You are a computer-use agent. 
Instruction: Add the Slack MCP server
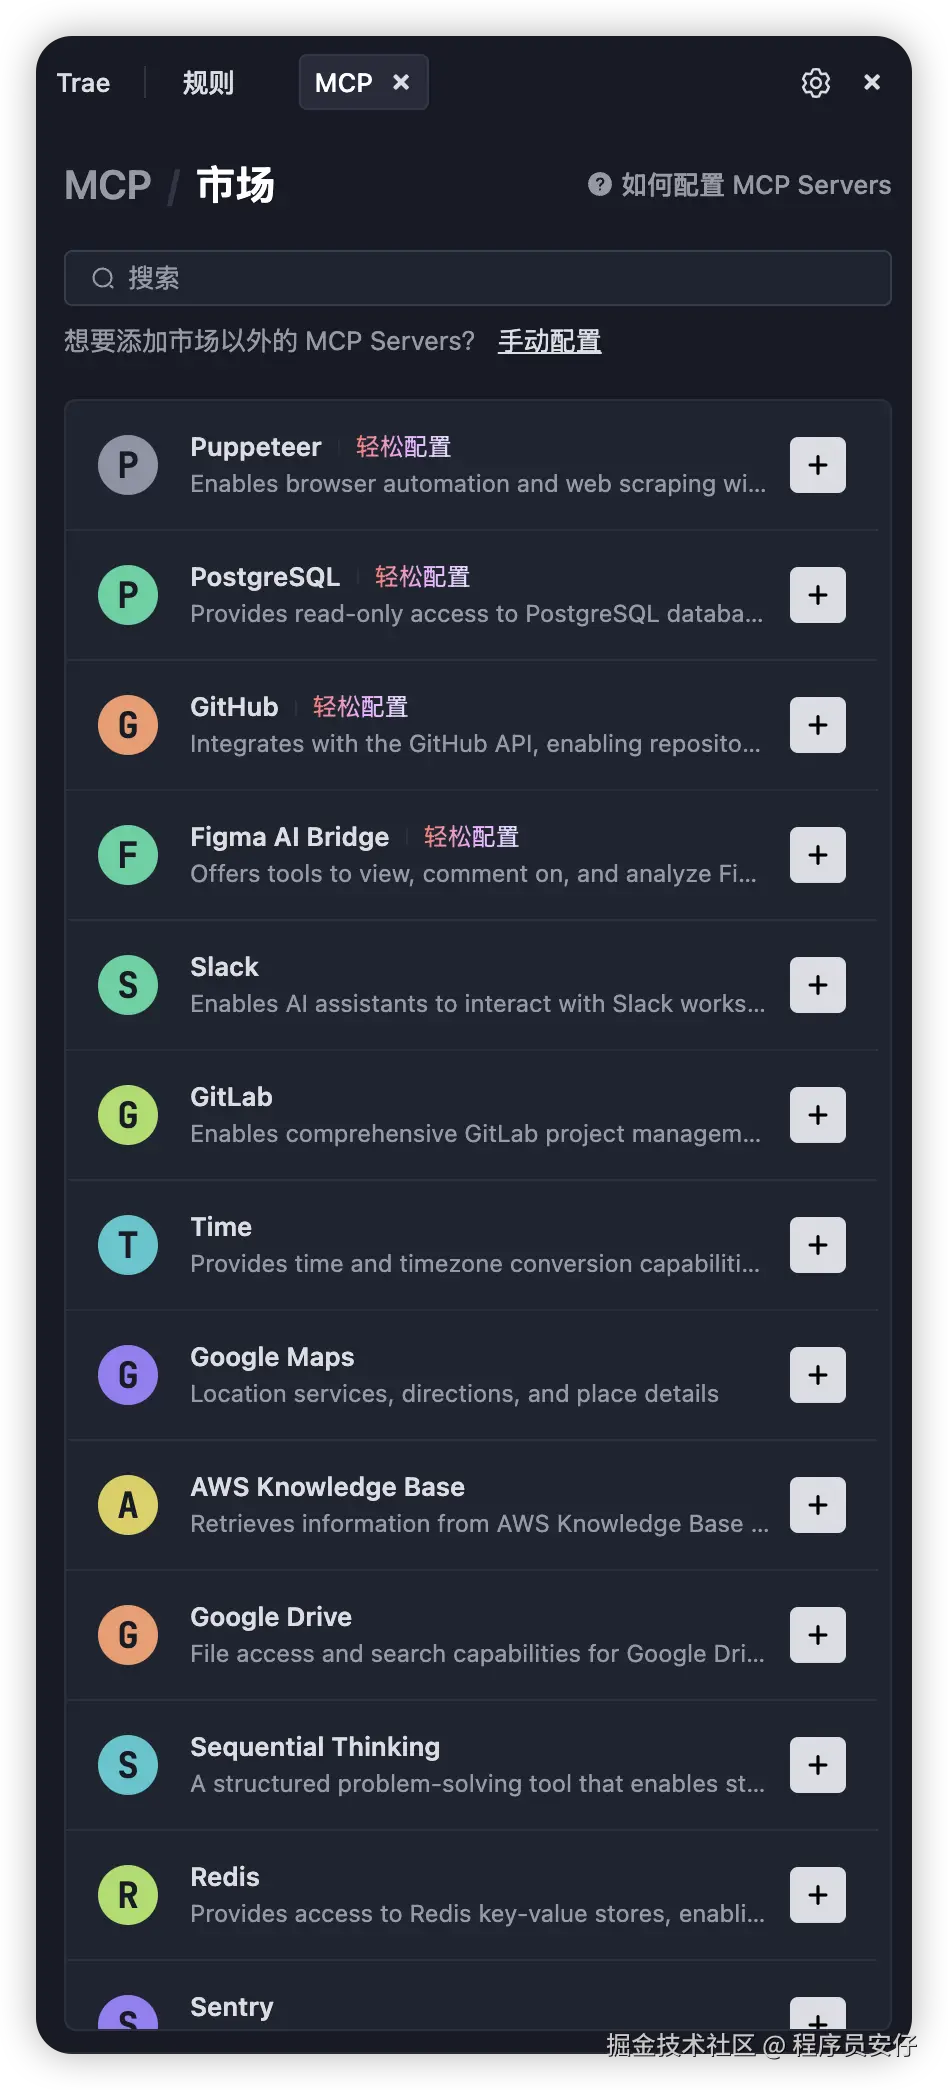coord(817,985)
